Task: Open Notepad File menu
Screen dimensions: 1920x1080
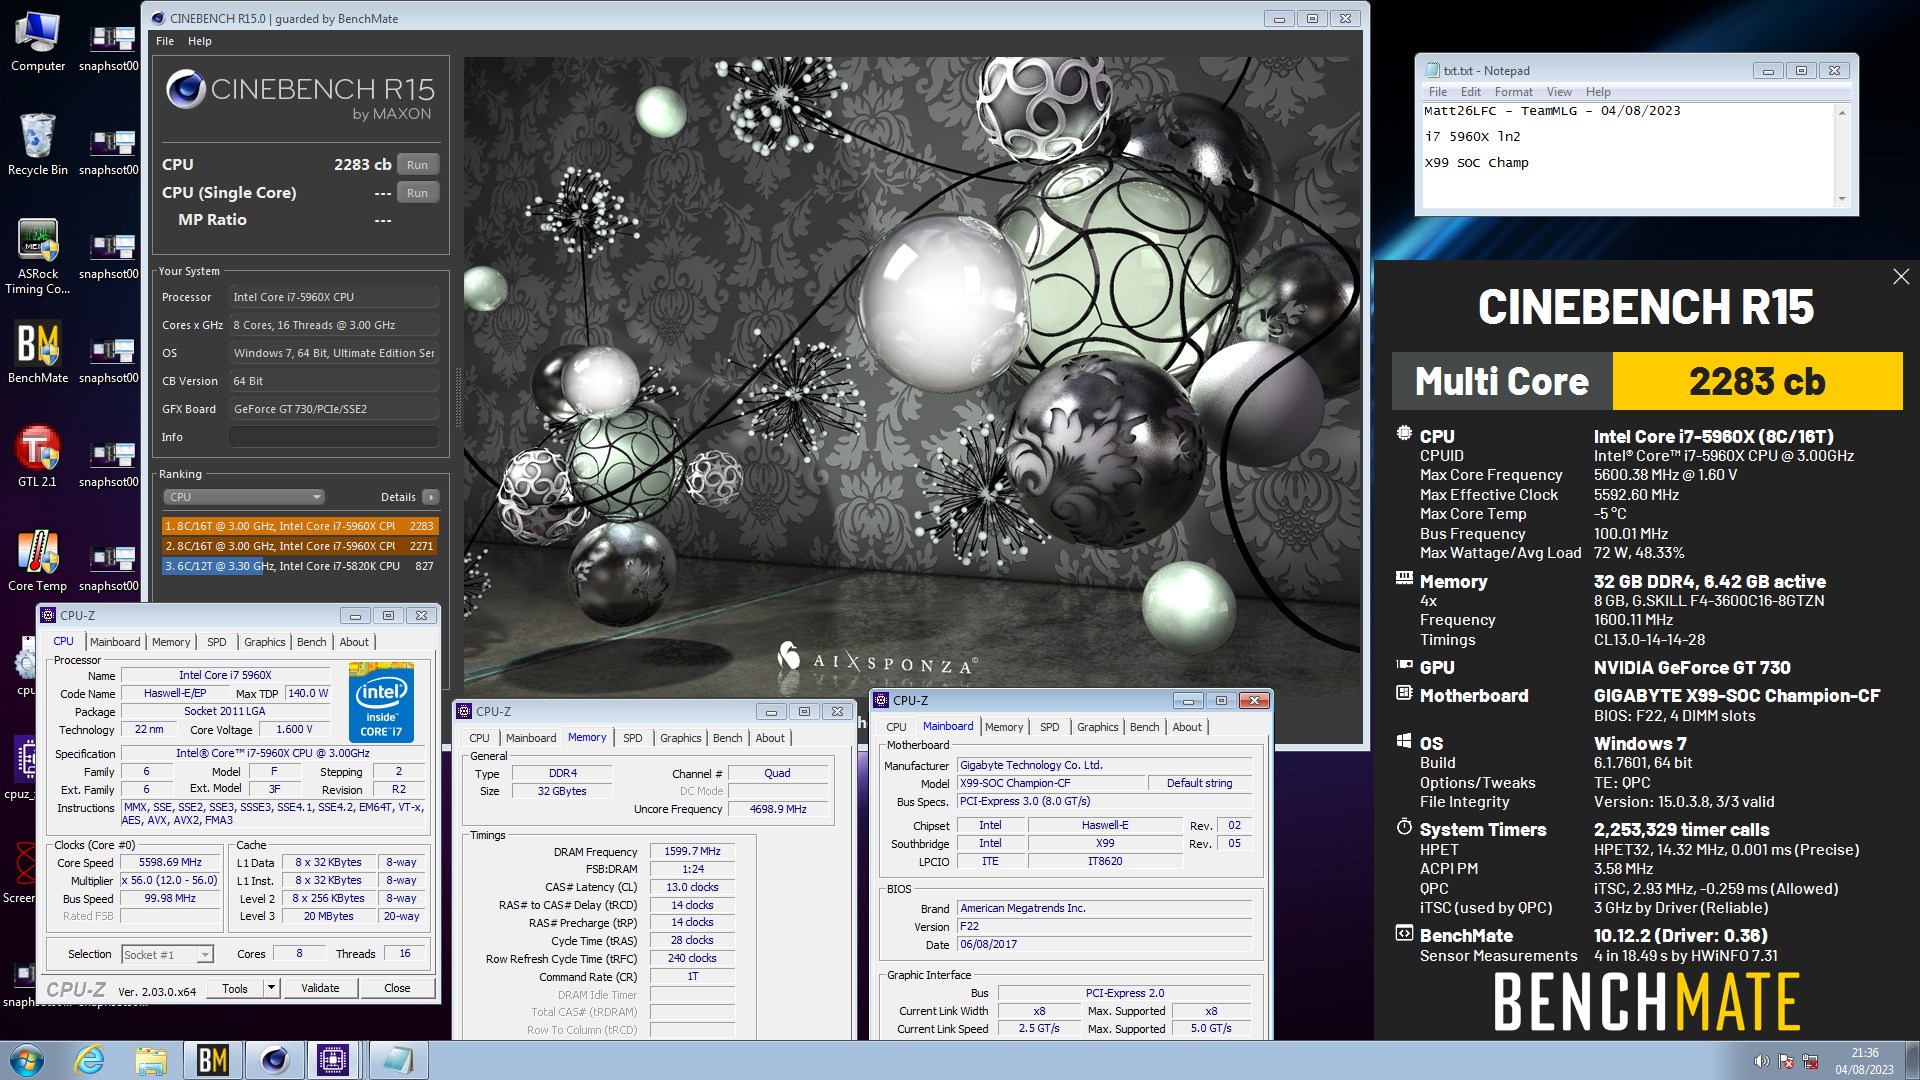Action: pyautogui.click(x=1438, y=92)
